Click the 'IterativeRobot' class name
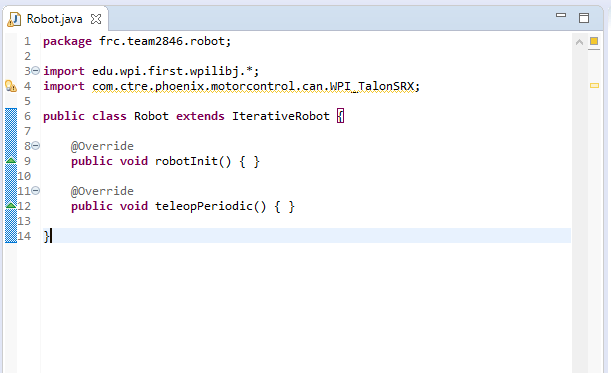Image resolution: width=611 pixels, height=373 pixels. pos(281,116)
